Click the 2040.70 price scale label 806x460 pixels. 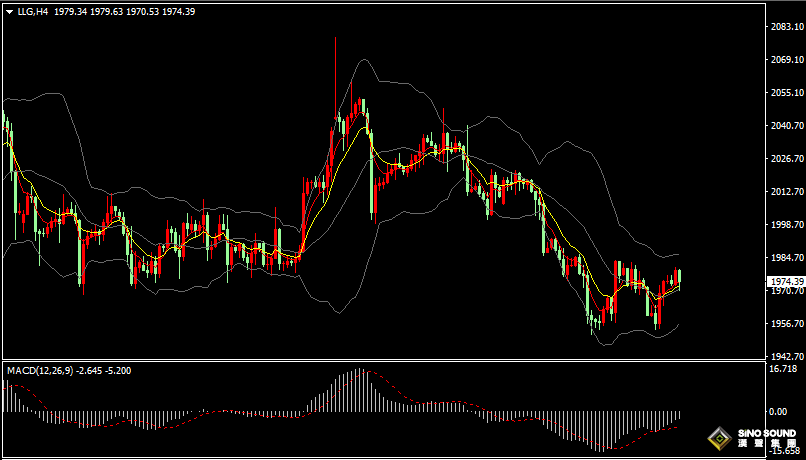[x=787, y=125]
